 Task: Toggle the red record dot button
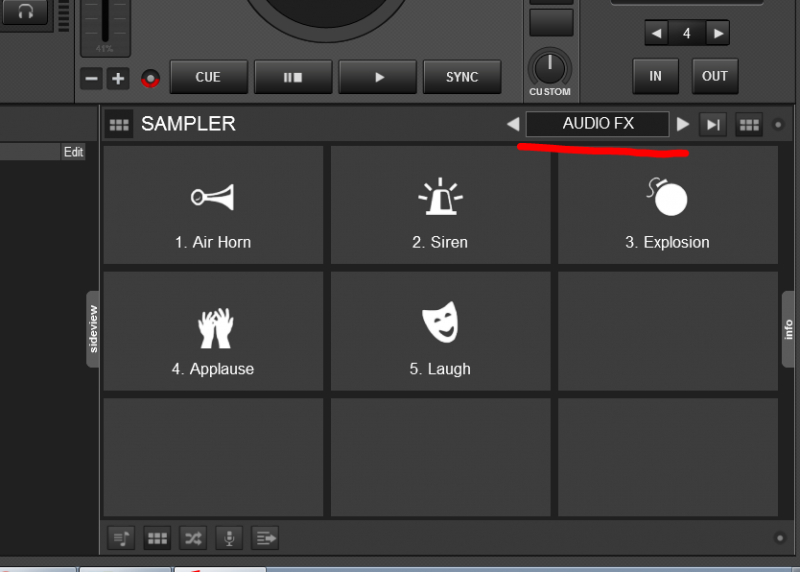coord(150,78)
